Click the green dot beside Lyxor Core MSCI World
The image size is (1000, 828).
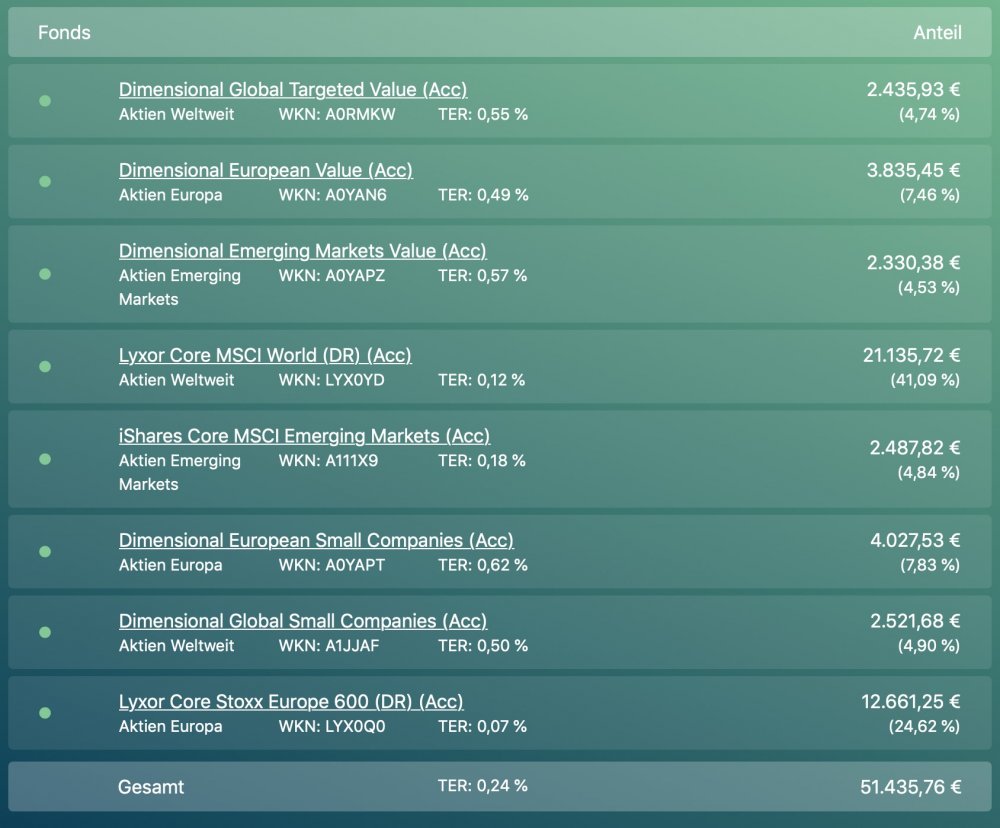click(x=45, y=367)
